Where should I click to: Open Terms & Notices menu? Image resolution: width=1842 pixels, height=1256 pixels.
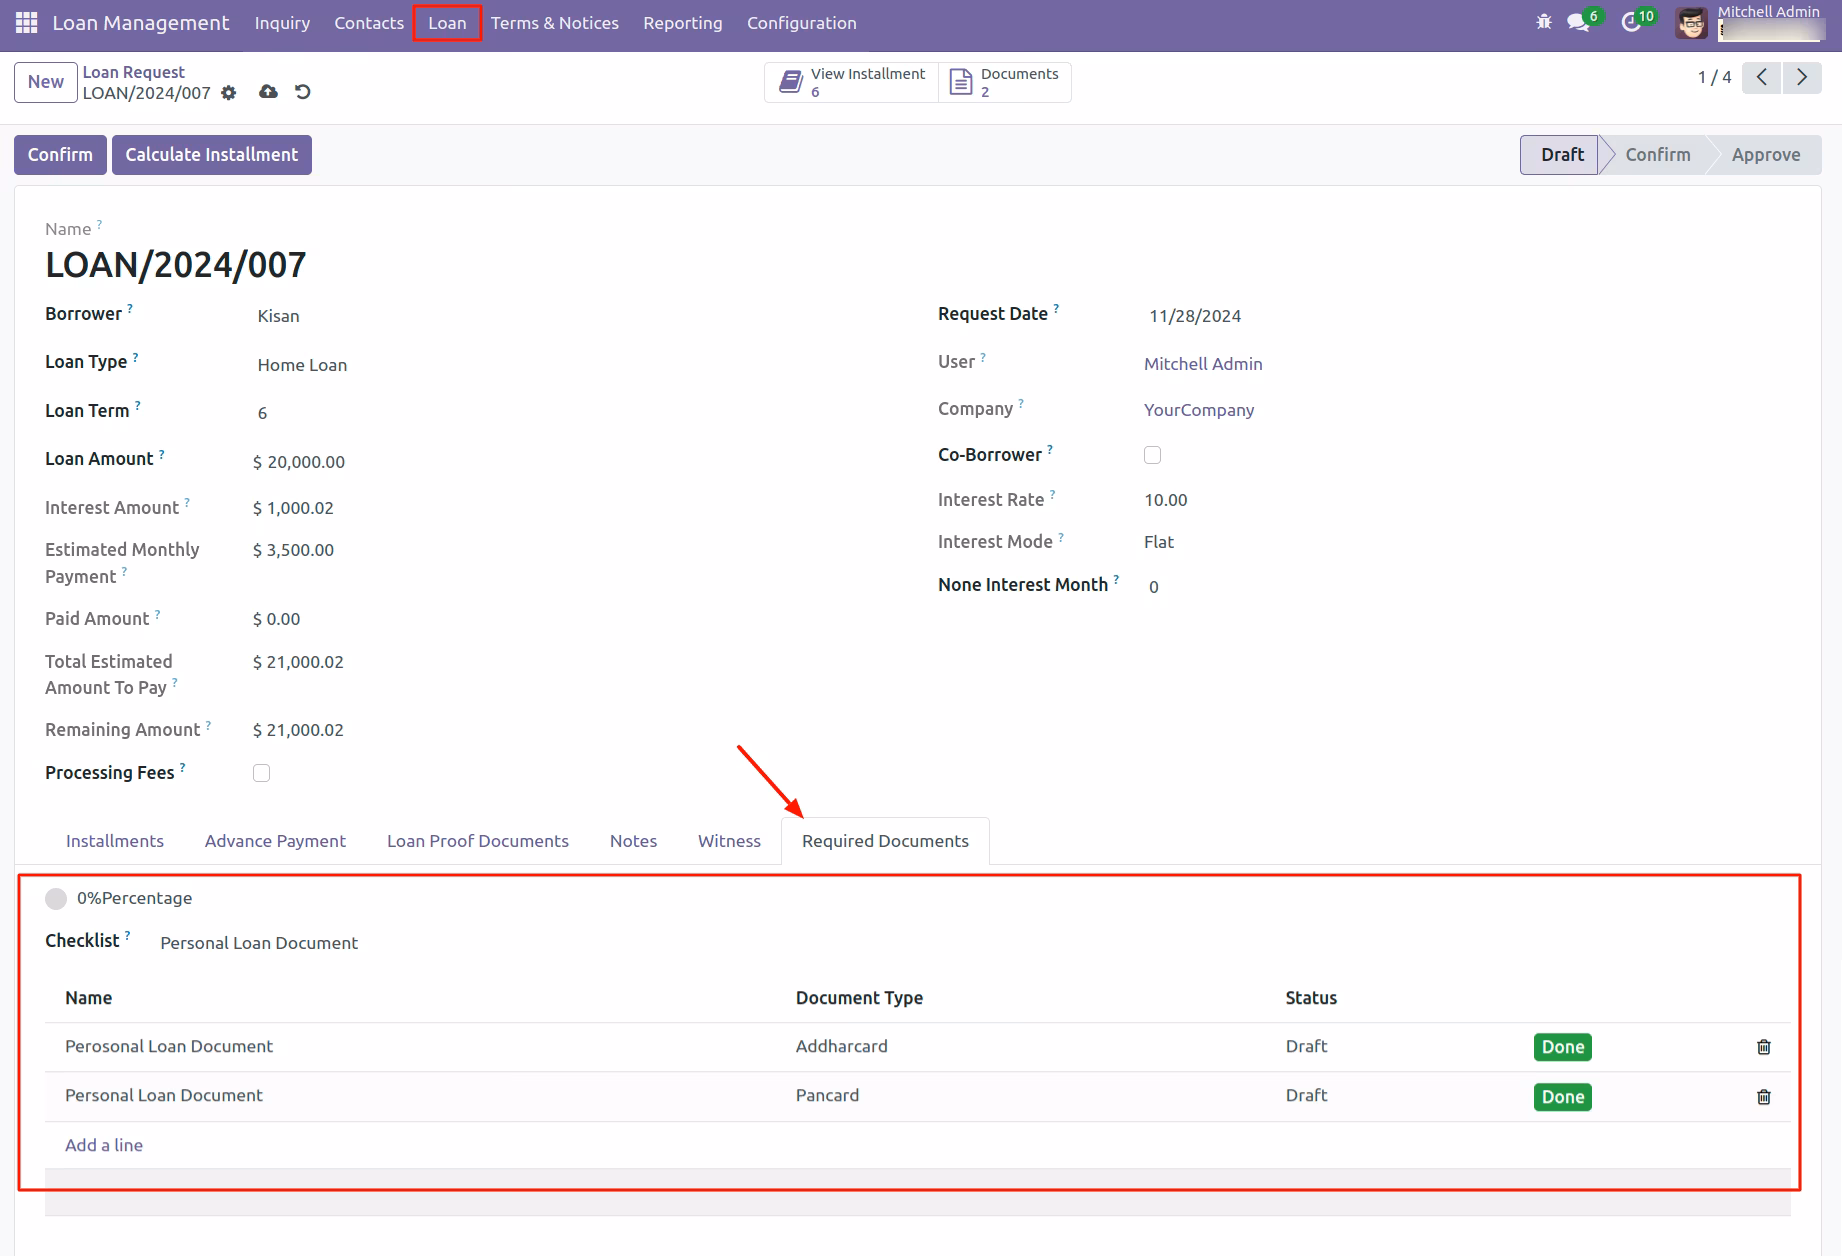click(555, 23)
